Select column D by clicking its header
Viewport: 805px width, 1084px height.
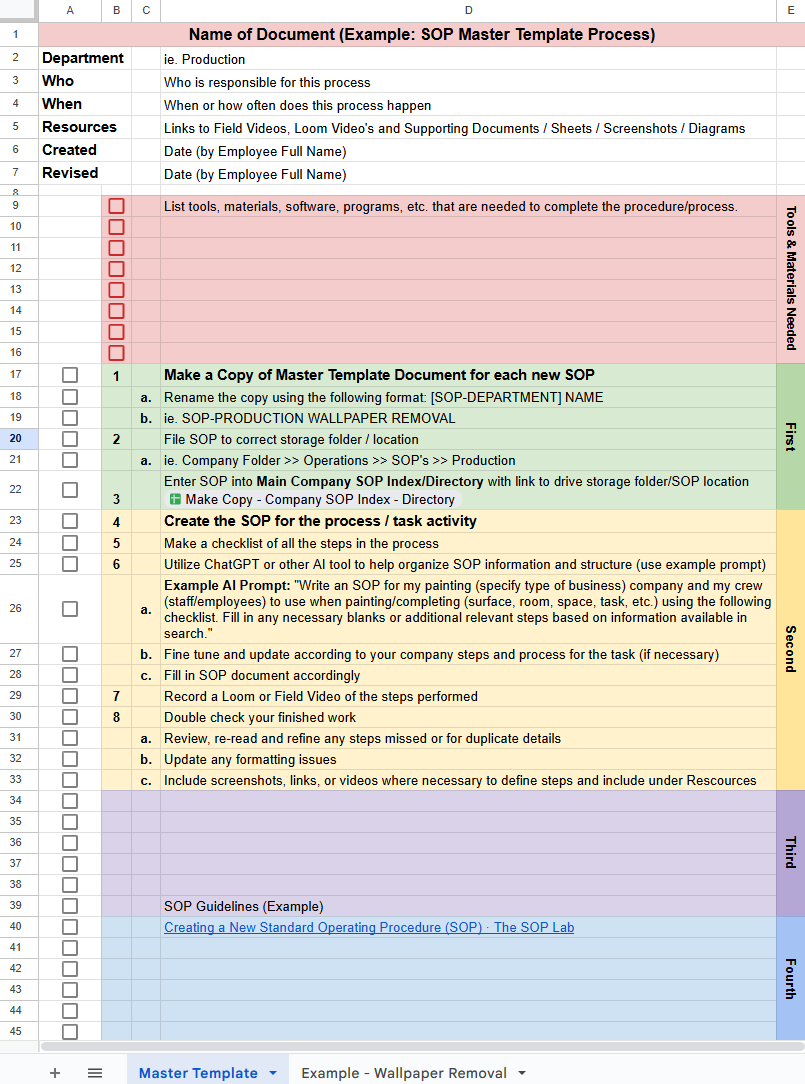click(468, 11)
